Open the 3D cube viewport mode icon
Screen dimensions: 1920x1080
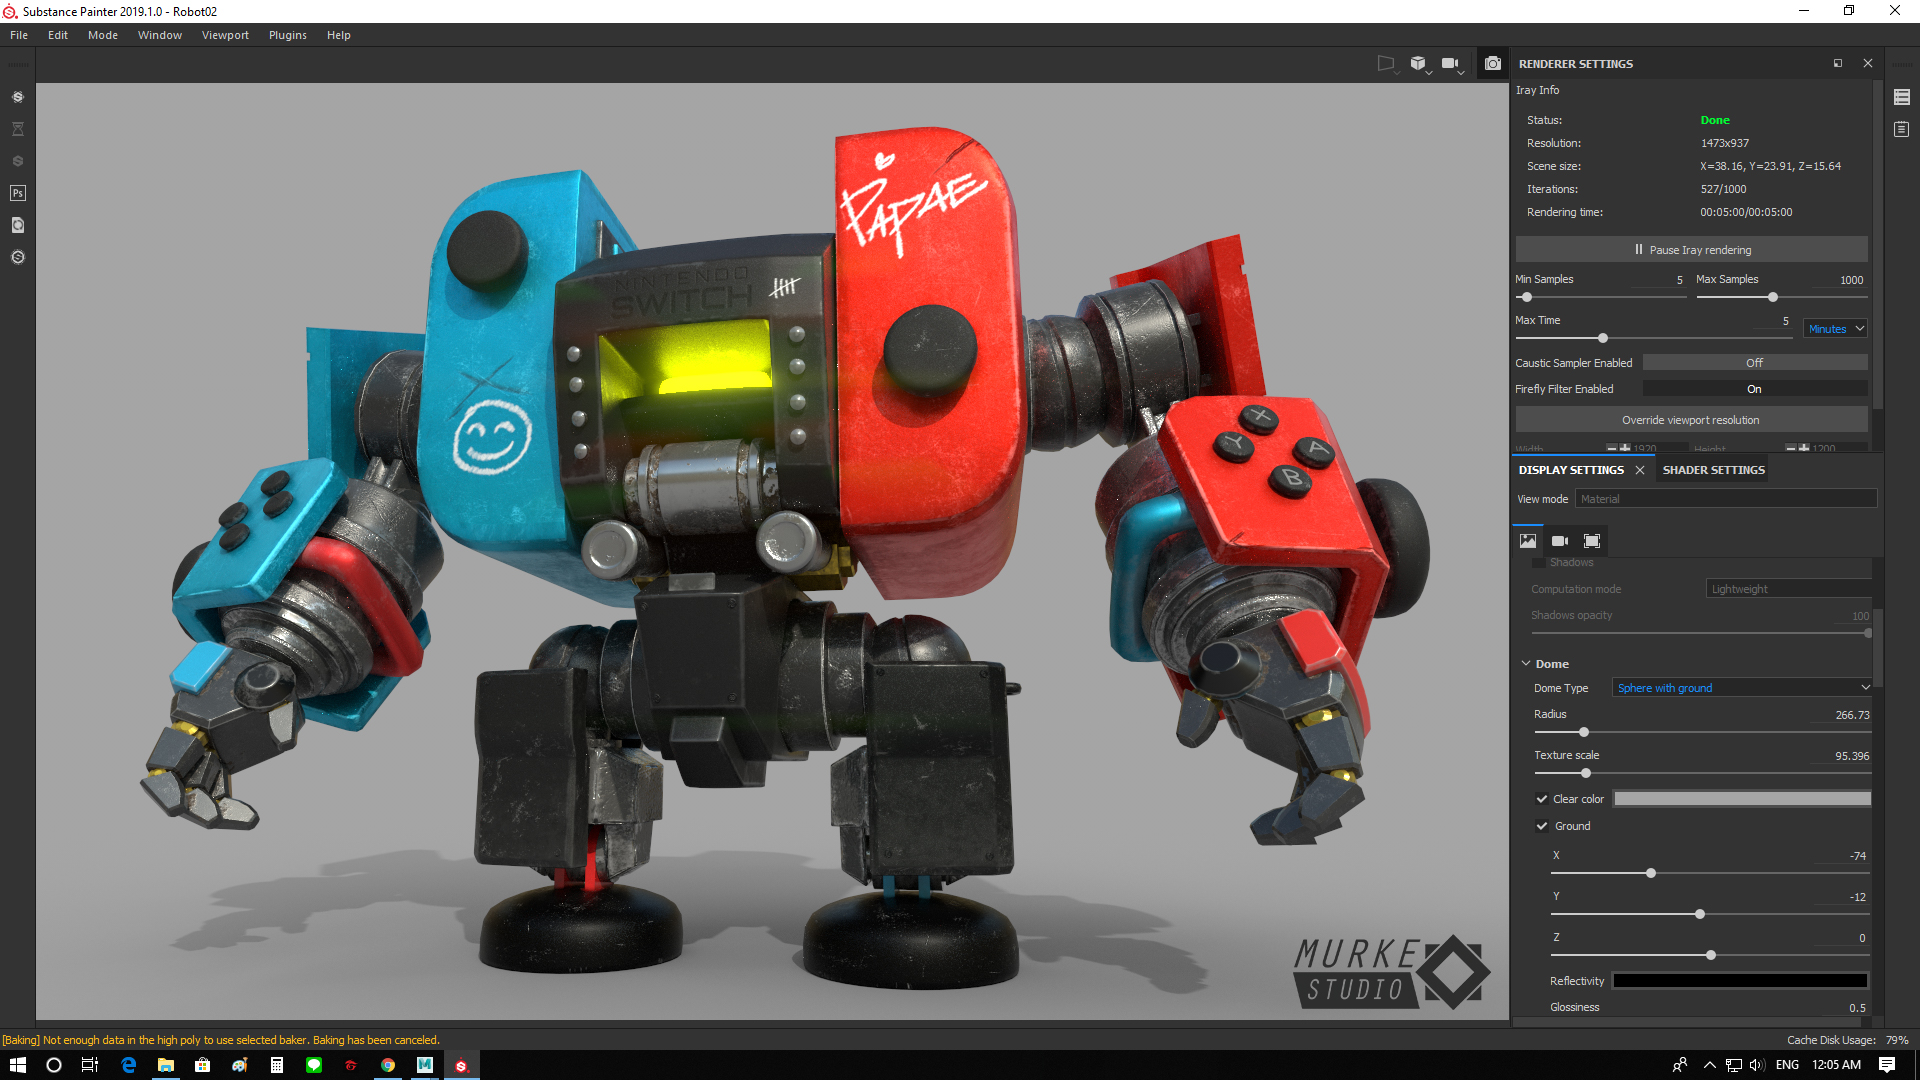coord(1418,63)
